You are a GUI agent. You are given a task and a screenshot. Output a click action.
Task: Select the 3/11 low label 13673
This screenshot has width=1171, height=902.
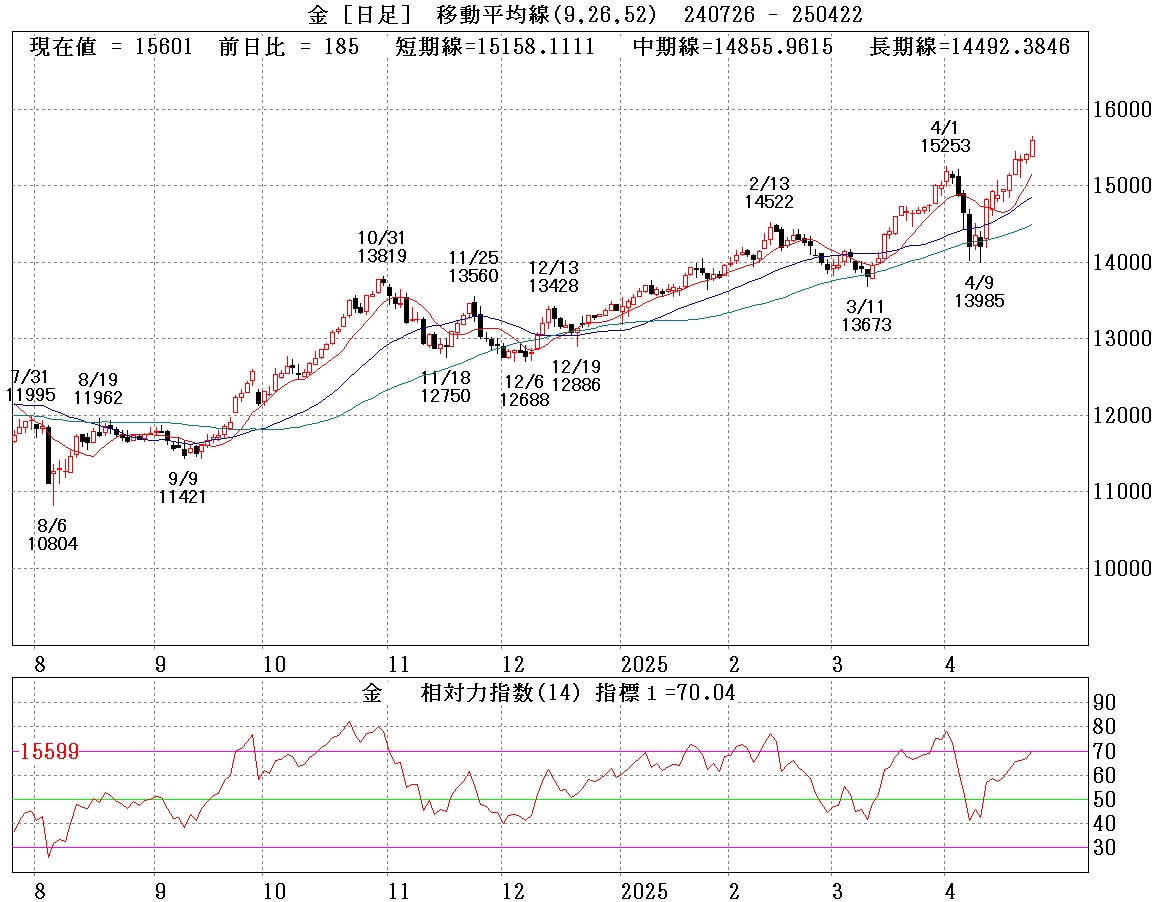[x=866, y=325]
